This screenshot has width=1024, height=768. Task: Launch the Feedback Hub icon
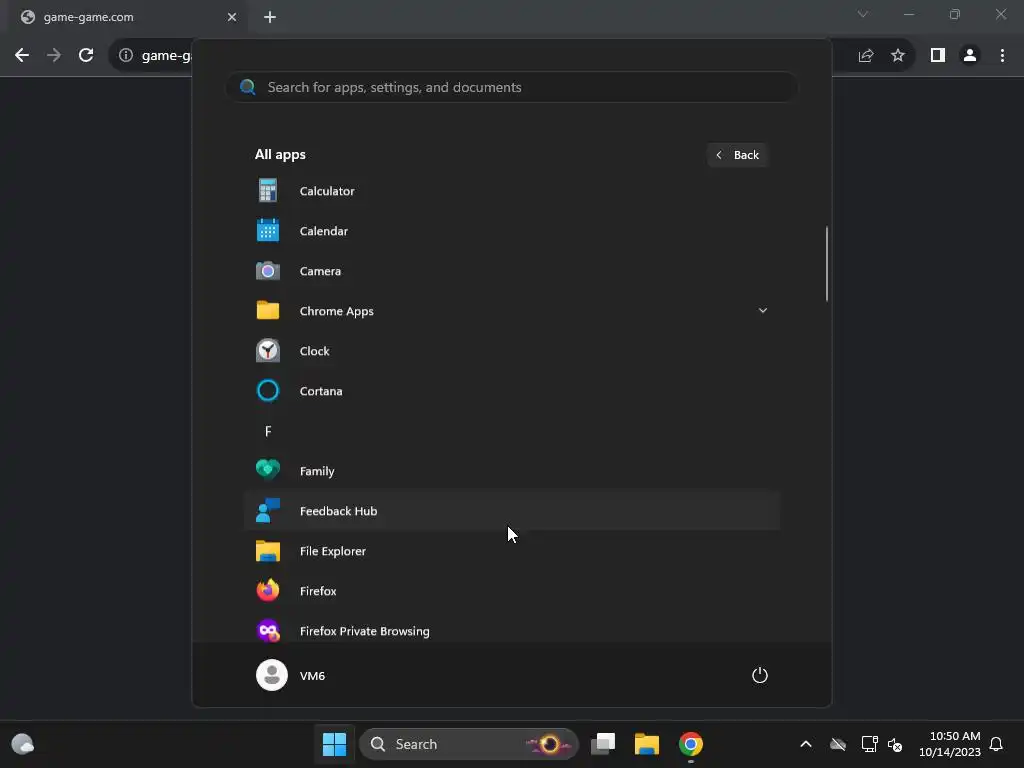268,511
